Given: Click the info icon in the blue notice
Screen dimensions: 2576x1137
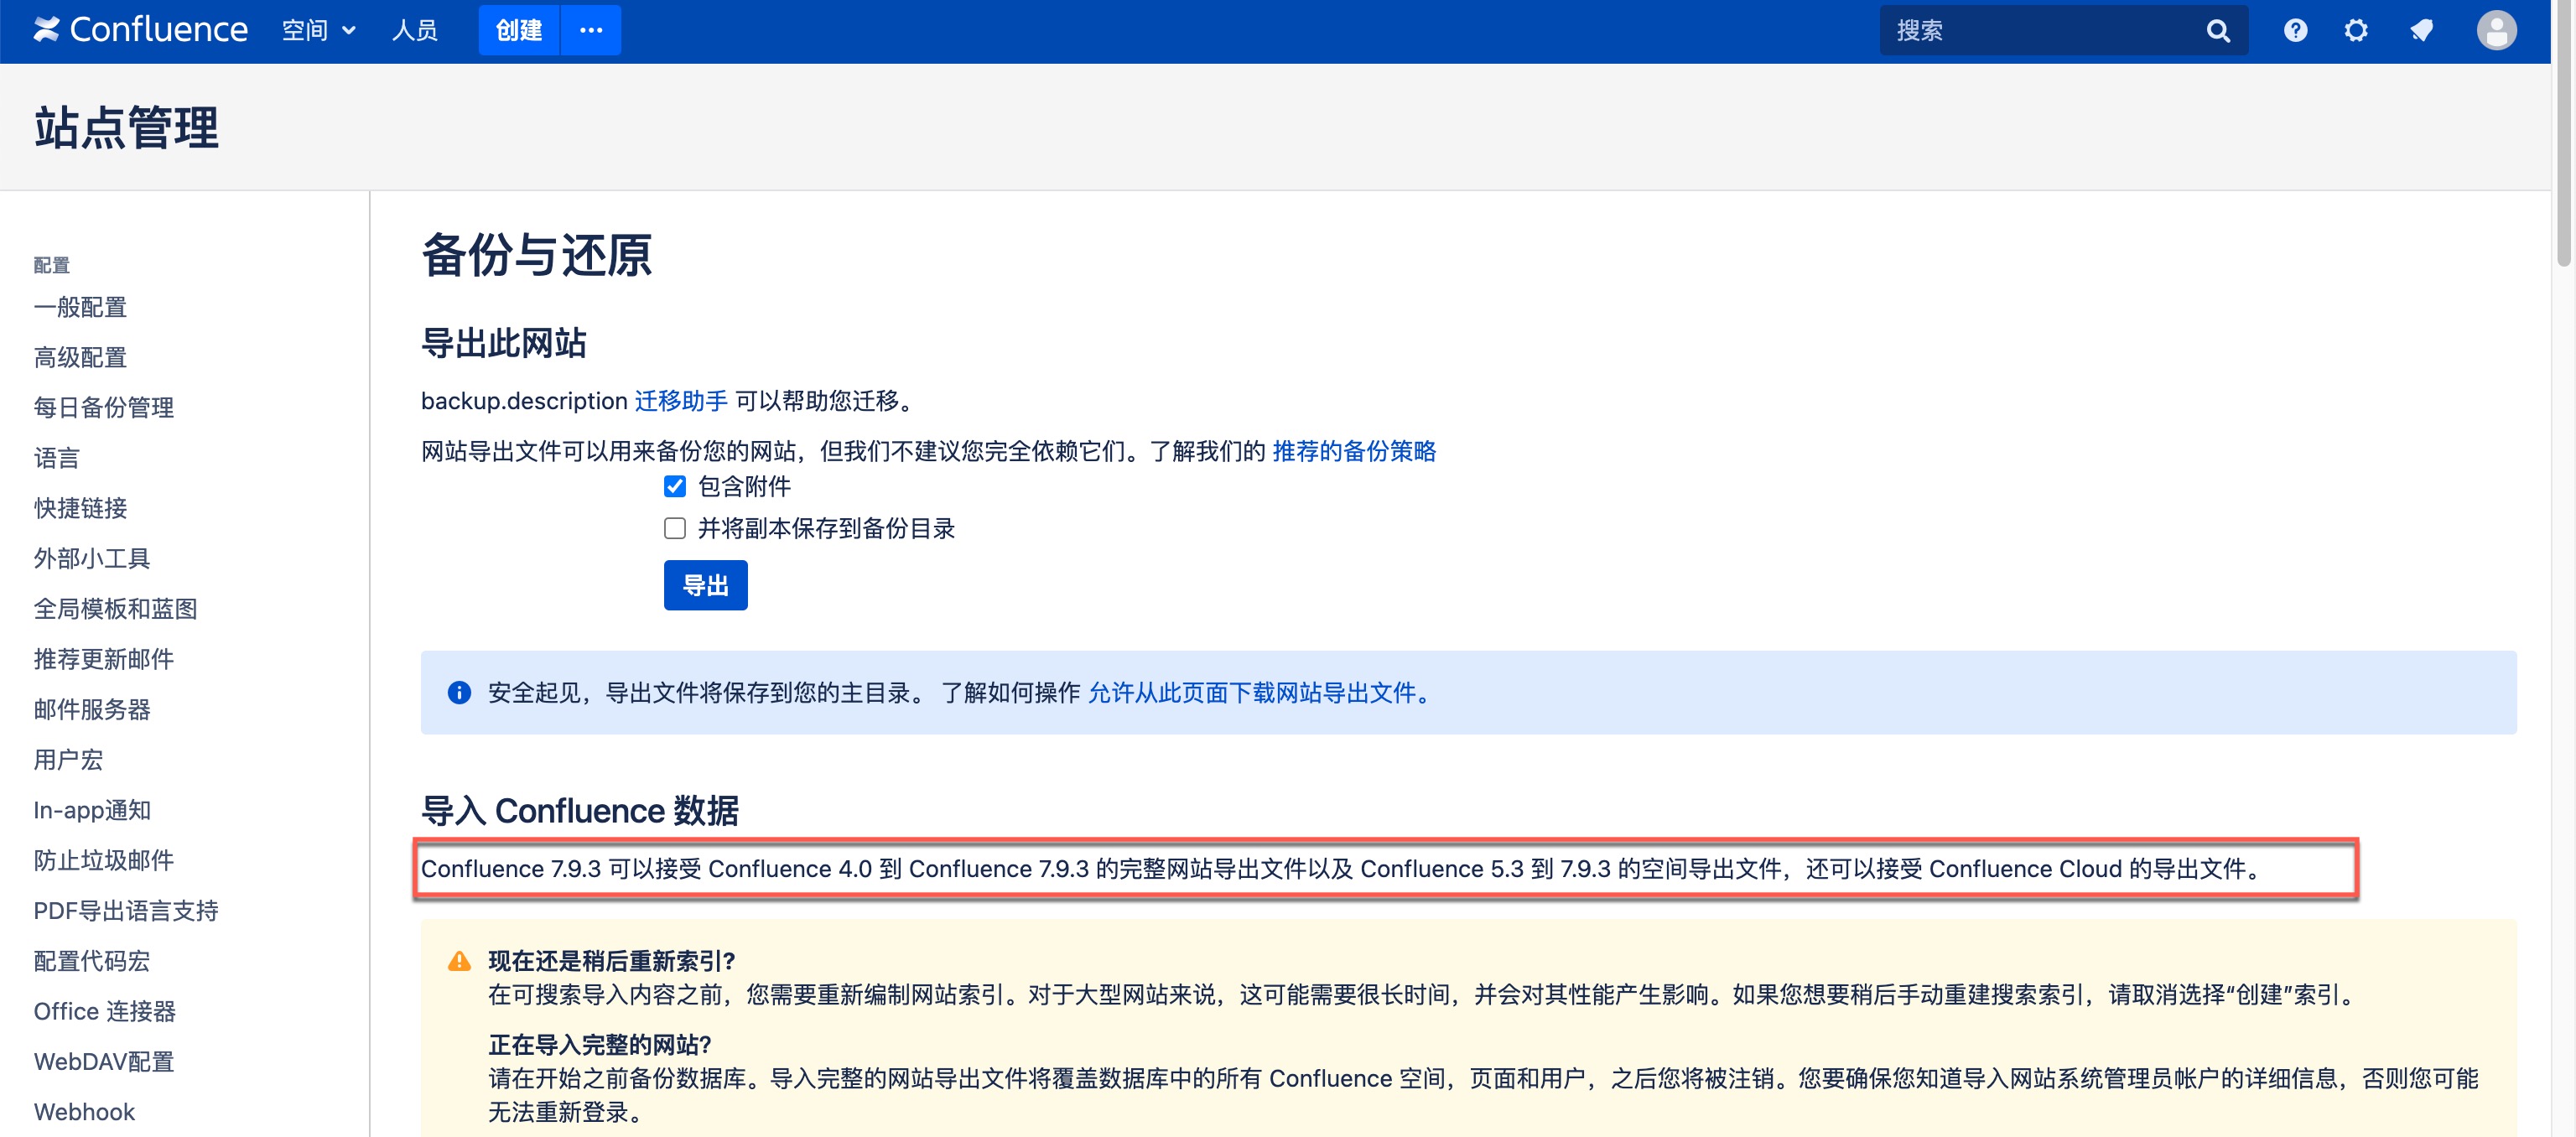Looking at the screenshot, I should point(459,692).
